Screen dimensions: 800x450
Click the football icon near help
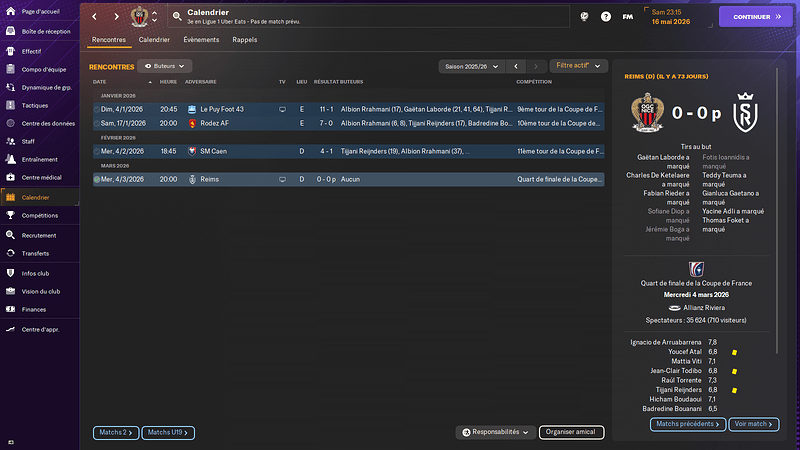(584, 17)
